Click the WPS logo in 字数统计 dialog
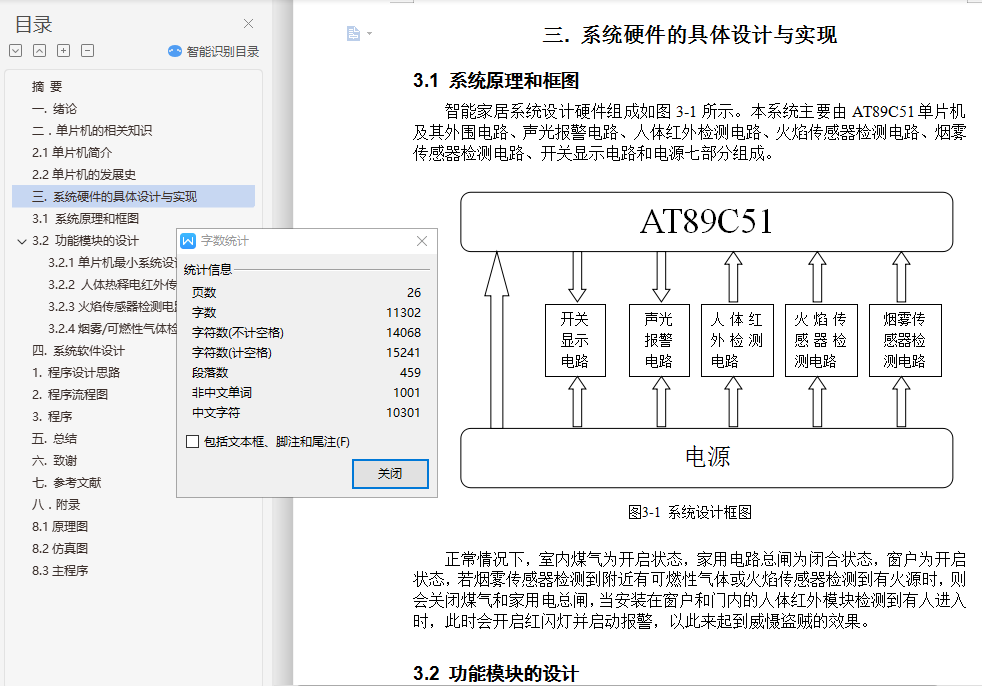 tap(188, 241)
